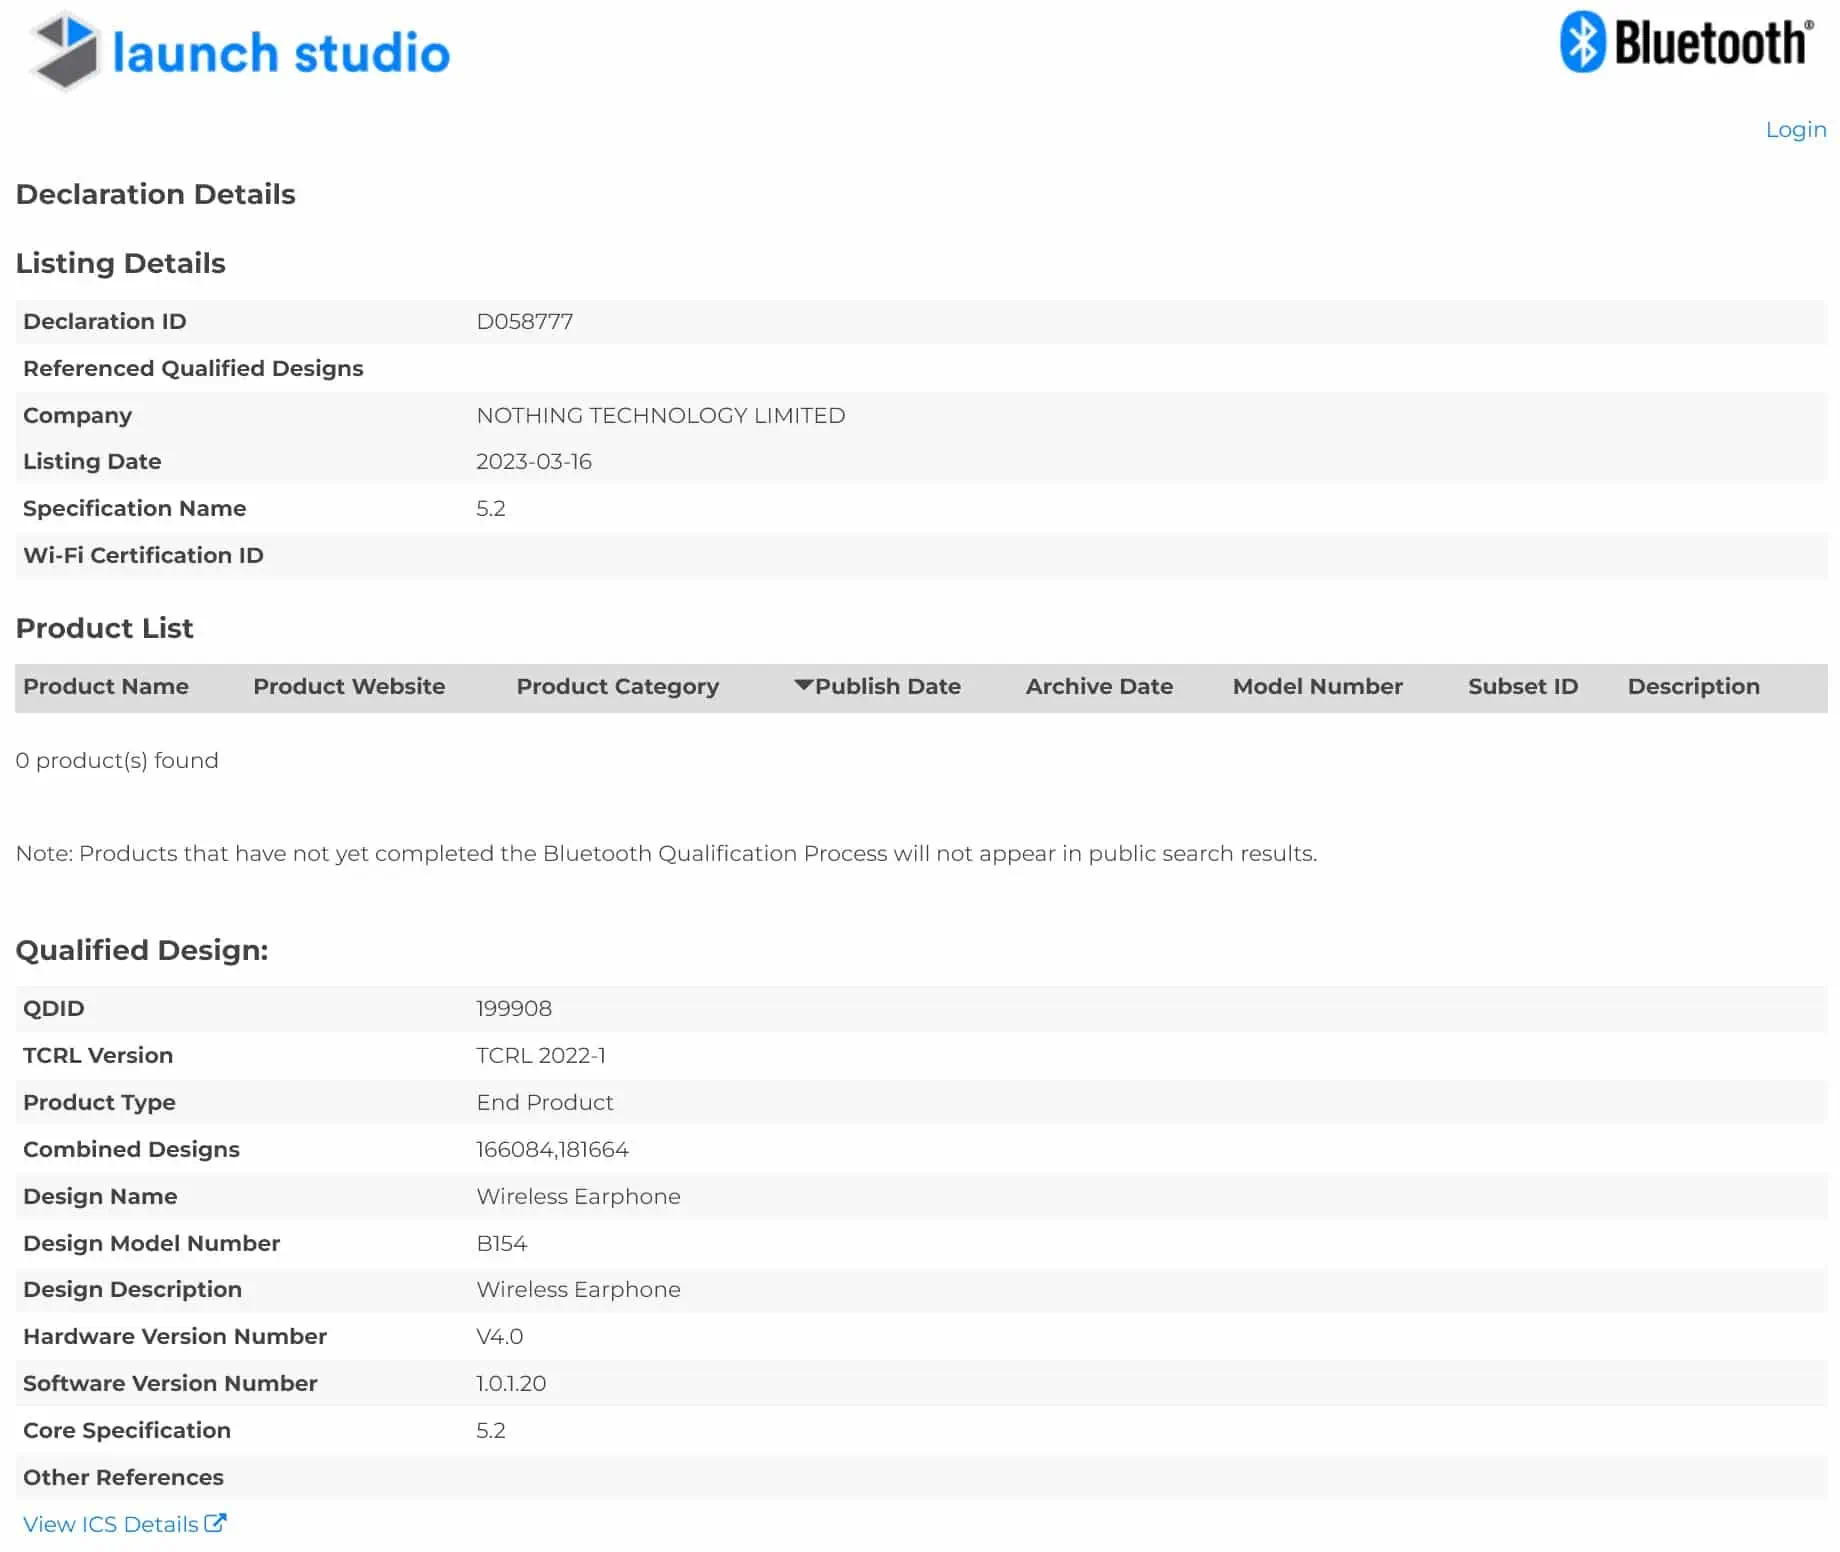
Task: Click the Product List heading
Action: (104, 628)
